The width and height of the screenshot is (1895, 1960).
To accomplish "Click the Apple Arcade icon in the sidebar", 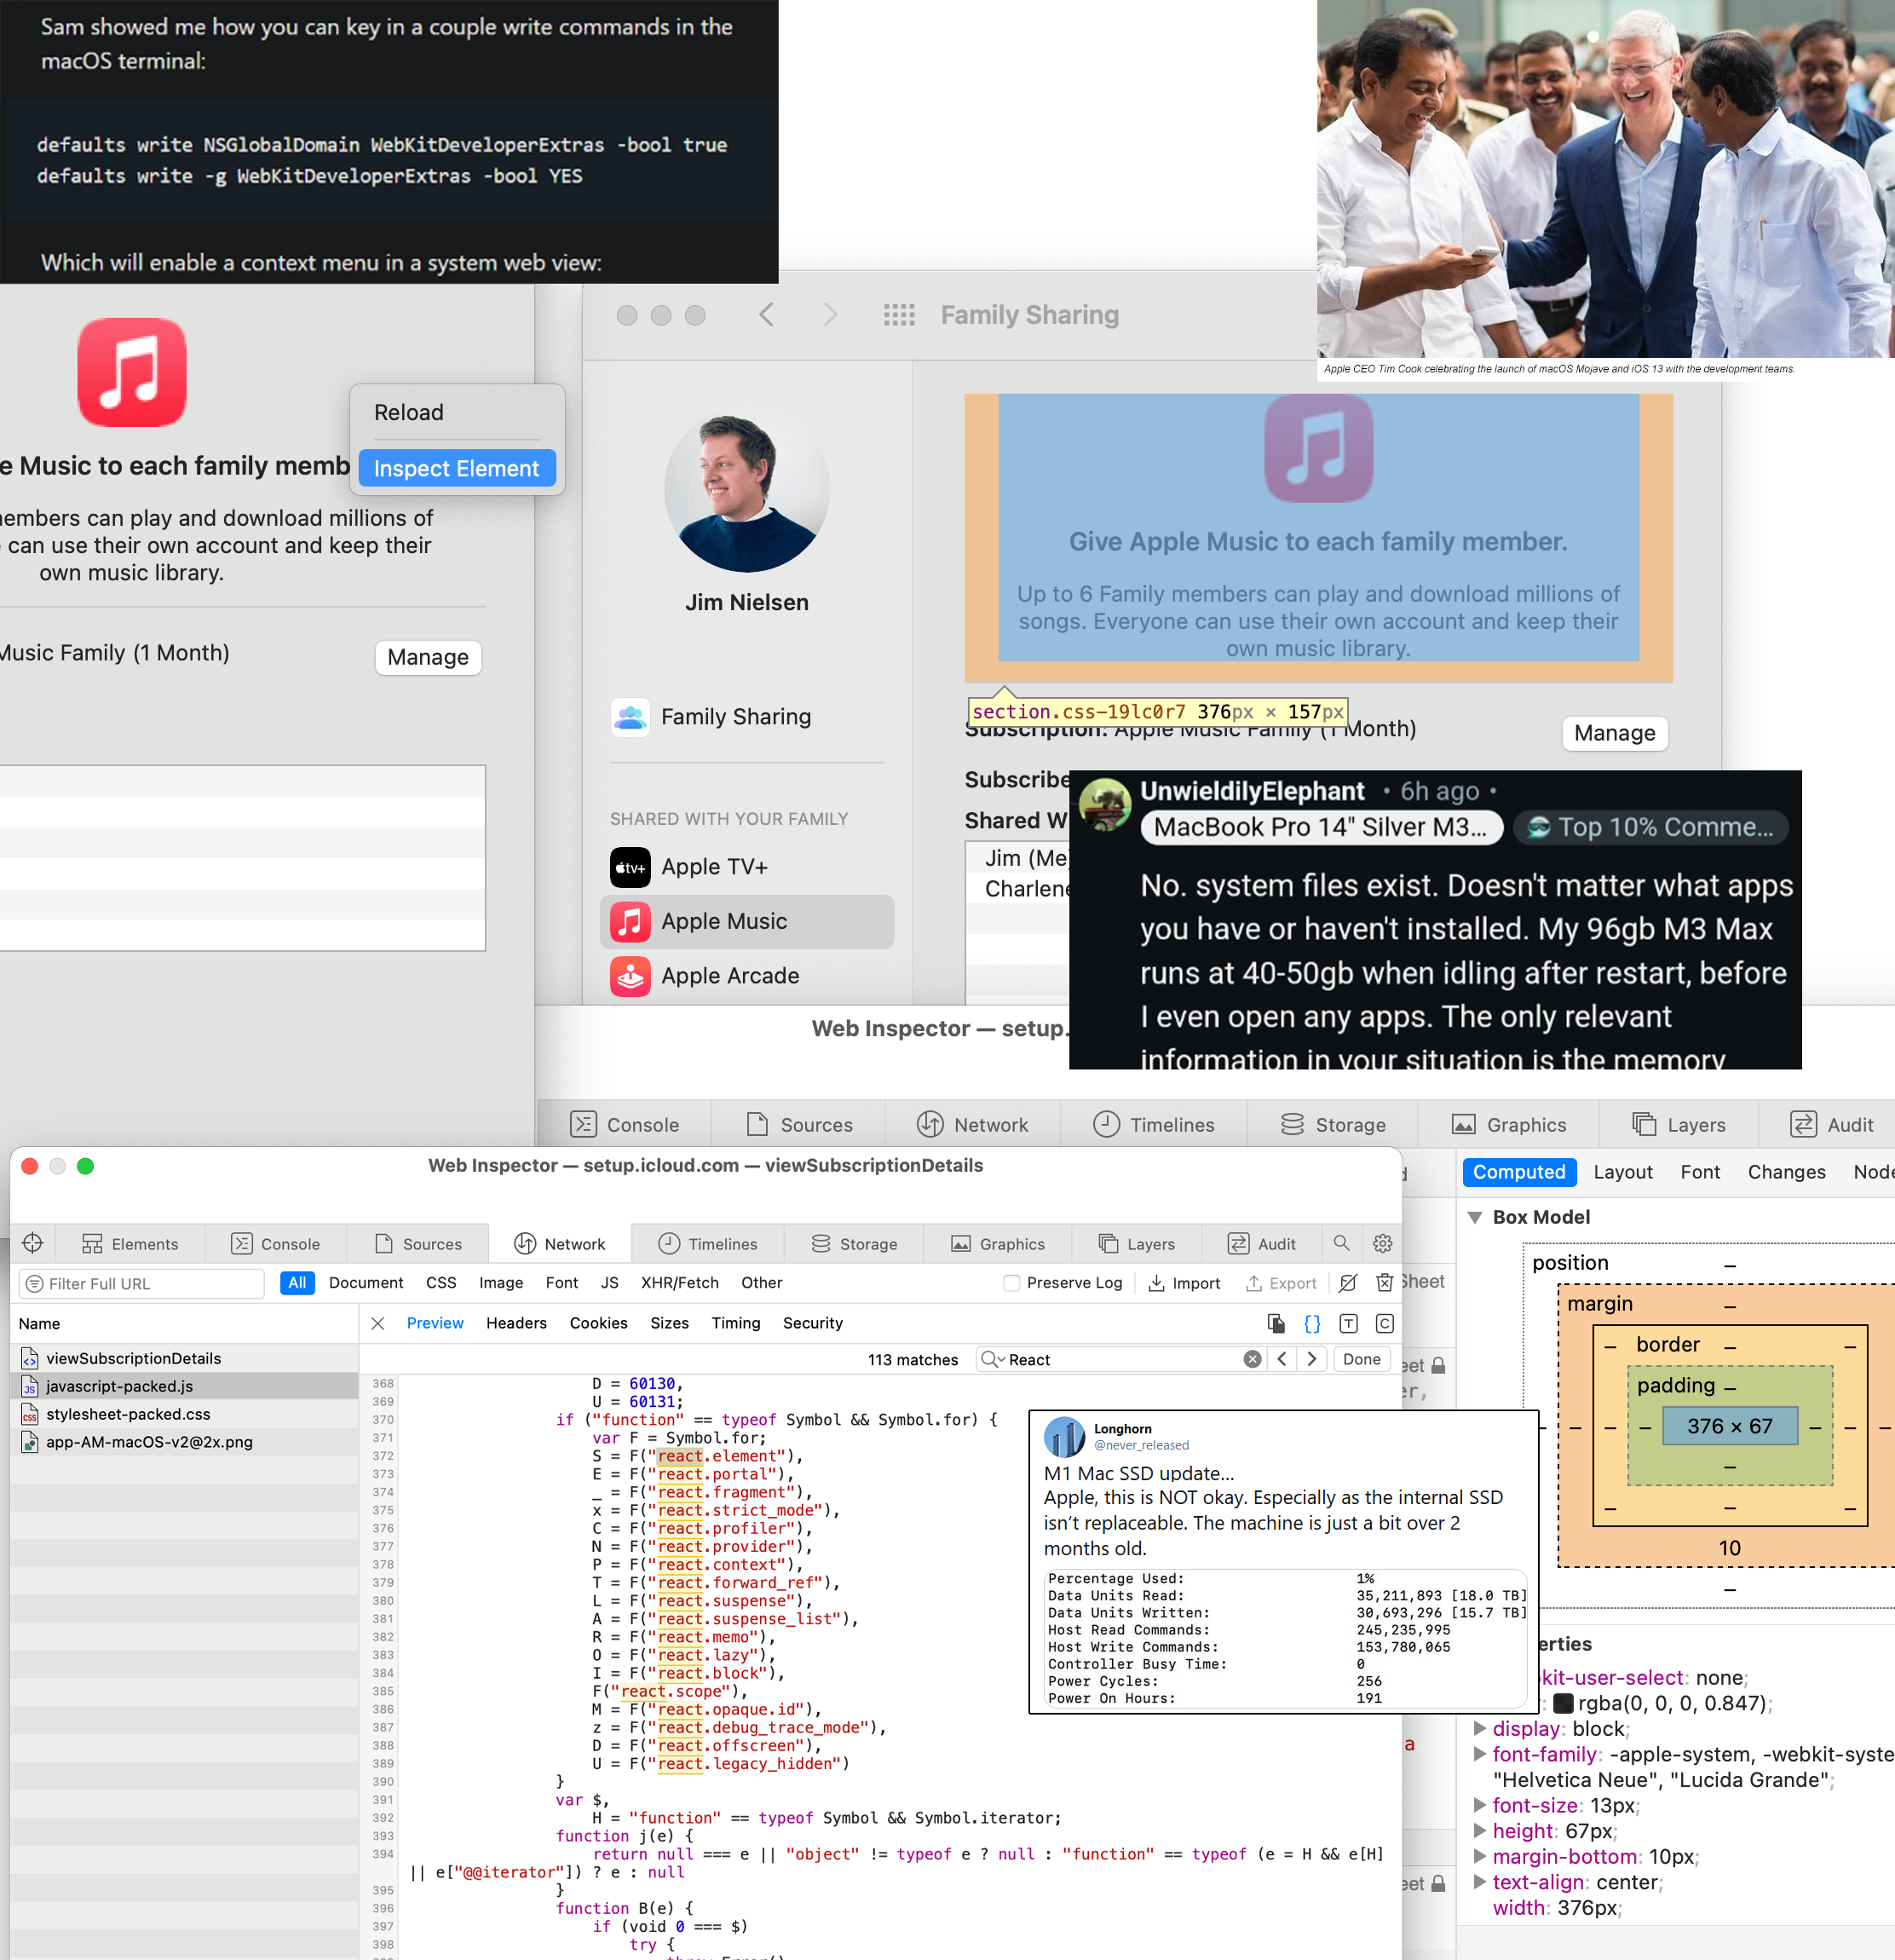I will [x=630, y=976].
